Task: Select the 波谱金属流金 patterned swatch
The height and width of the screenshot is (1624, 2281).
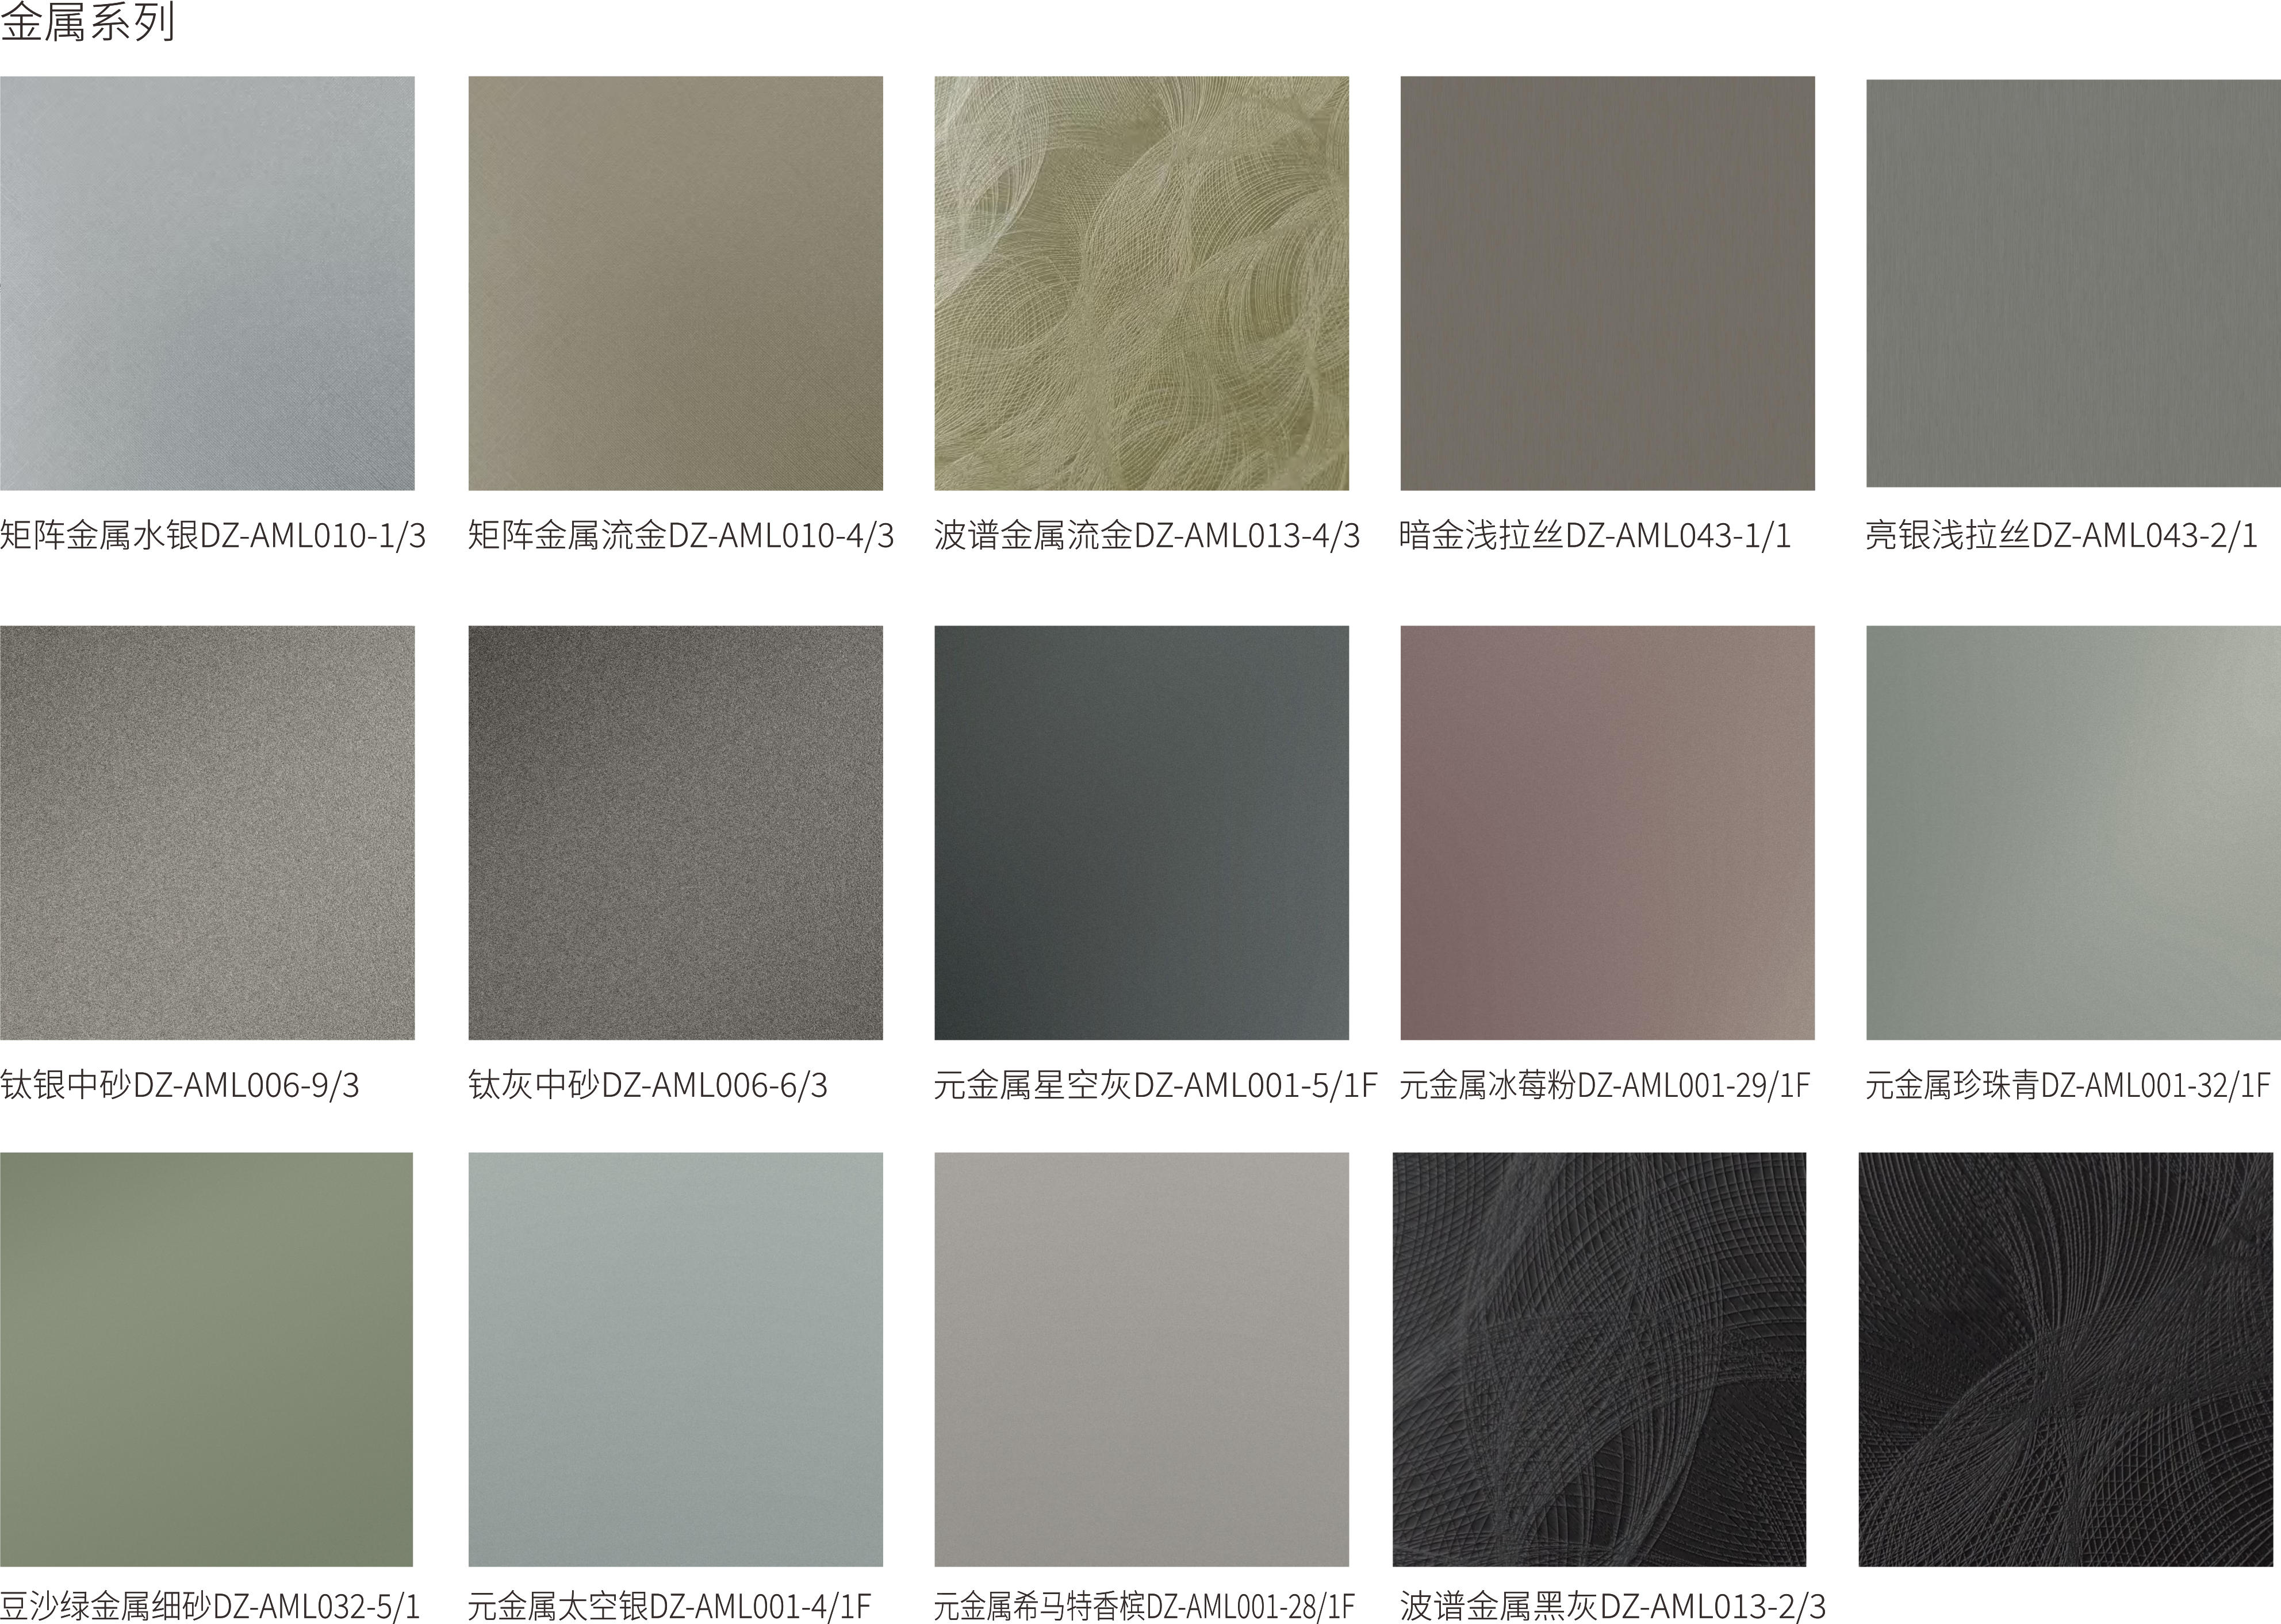Action: [1141, 283]
